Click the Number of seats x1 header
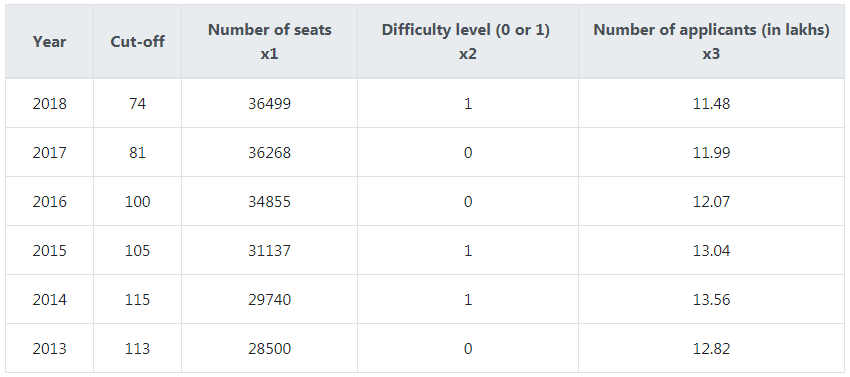The height and width of the screenshot is (377, 850). click(269, 42)
